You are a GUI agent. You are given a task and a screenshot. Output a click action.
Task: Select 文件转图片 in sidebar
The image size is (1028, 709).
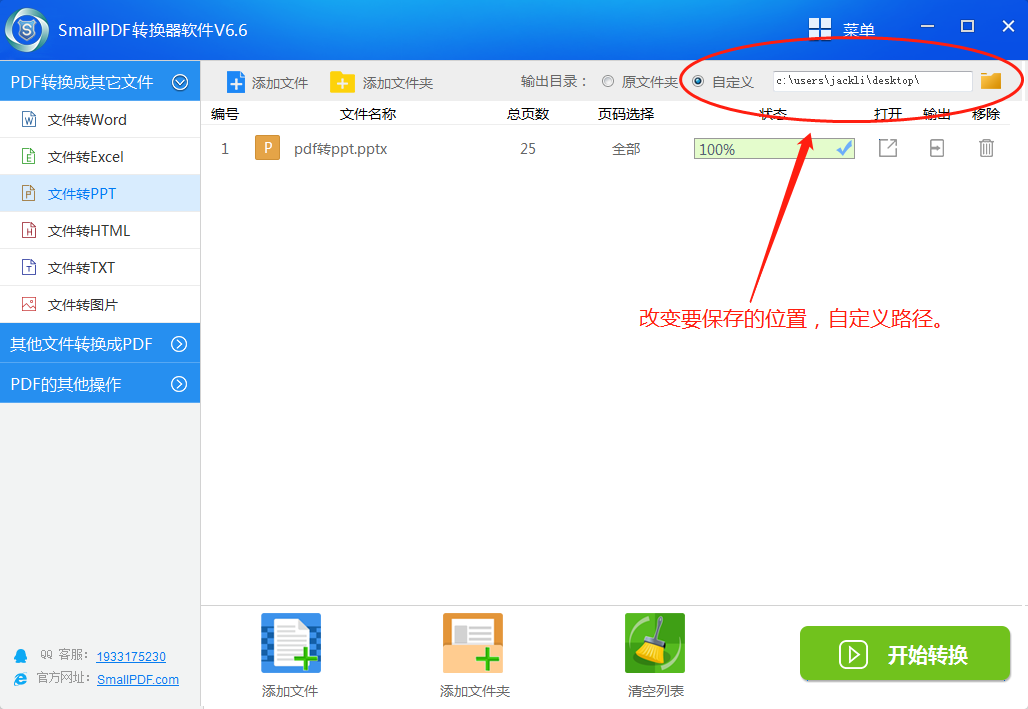100,304
